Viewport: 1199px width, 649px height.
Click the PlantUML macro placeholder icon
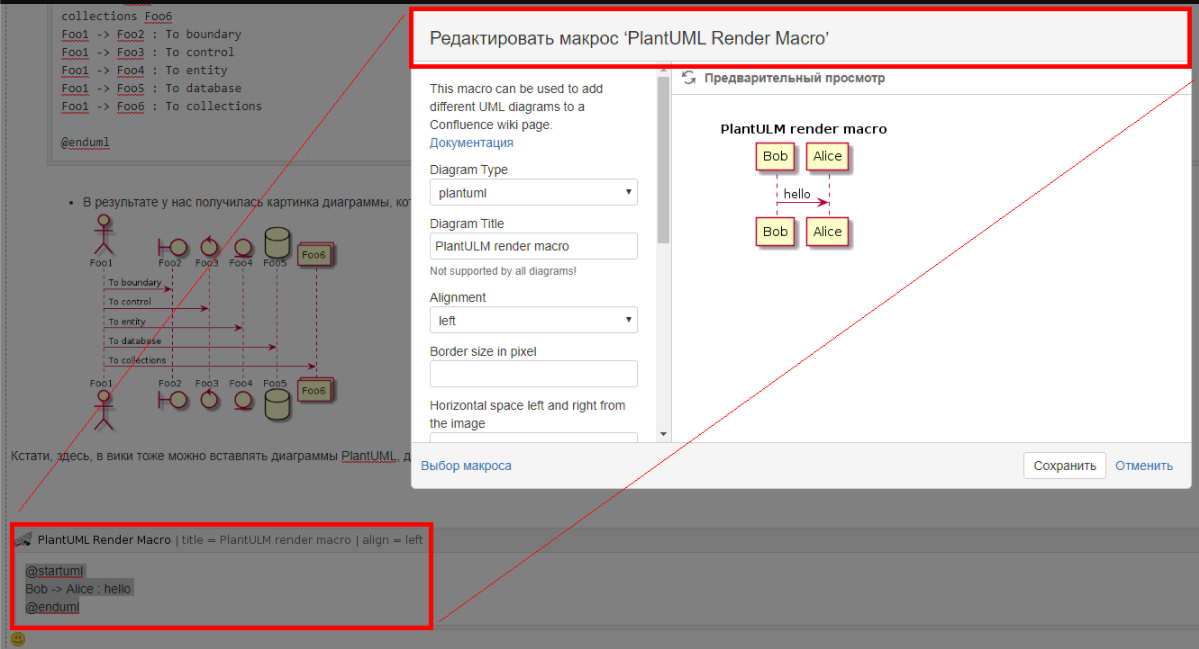pos(24,540)
